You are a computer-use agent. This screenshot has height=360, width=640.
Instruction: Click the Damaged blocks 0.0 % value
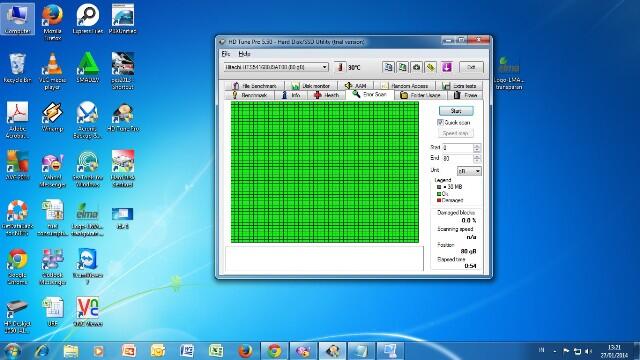469,220
